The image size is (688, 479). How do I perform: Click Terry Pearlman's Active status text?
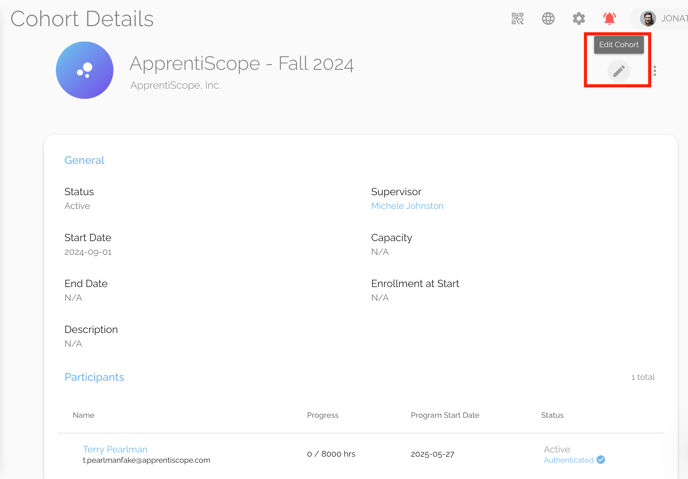(x=557, y=449)
